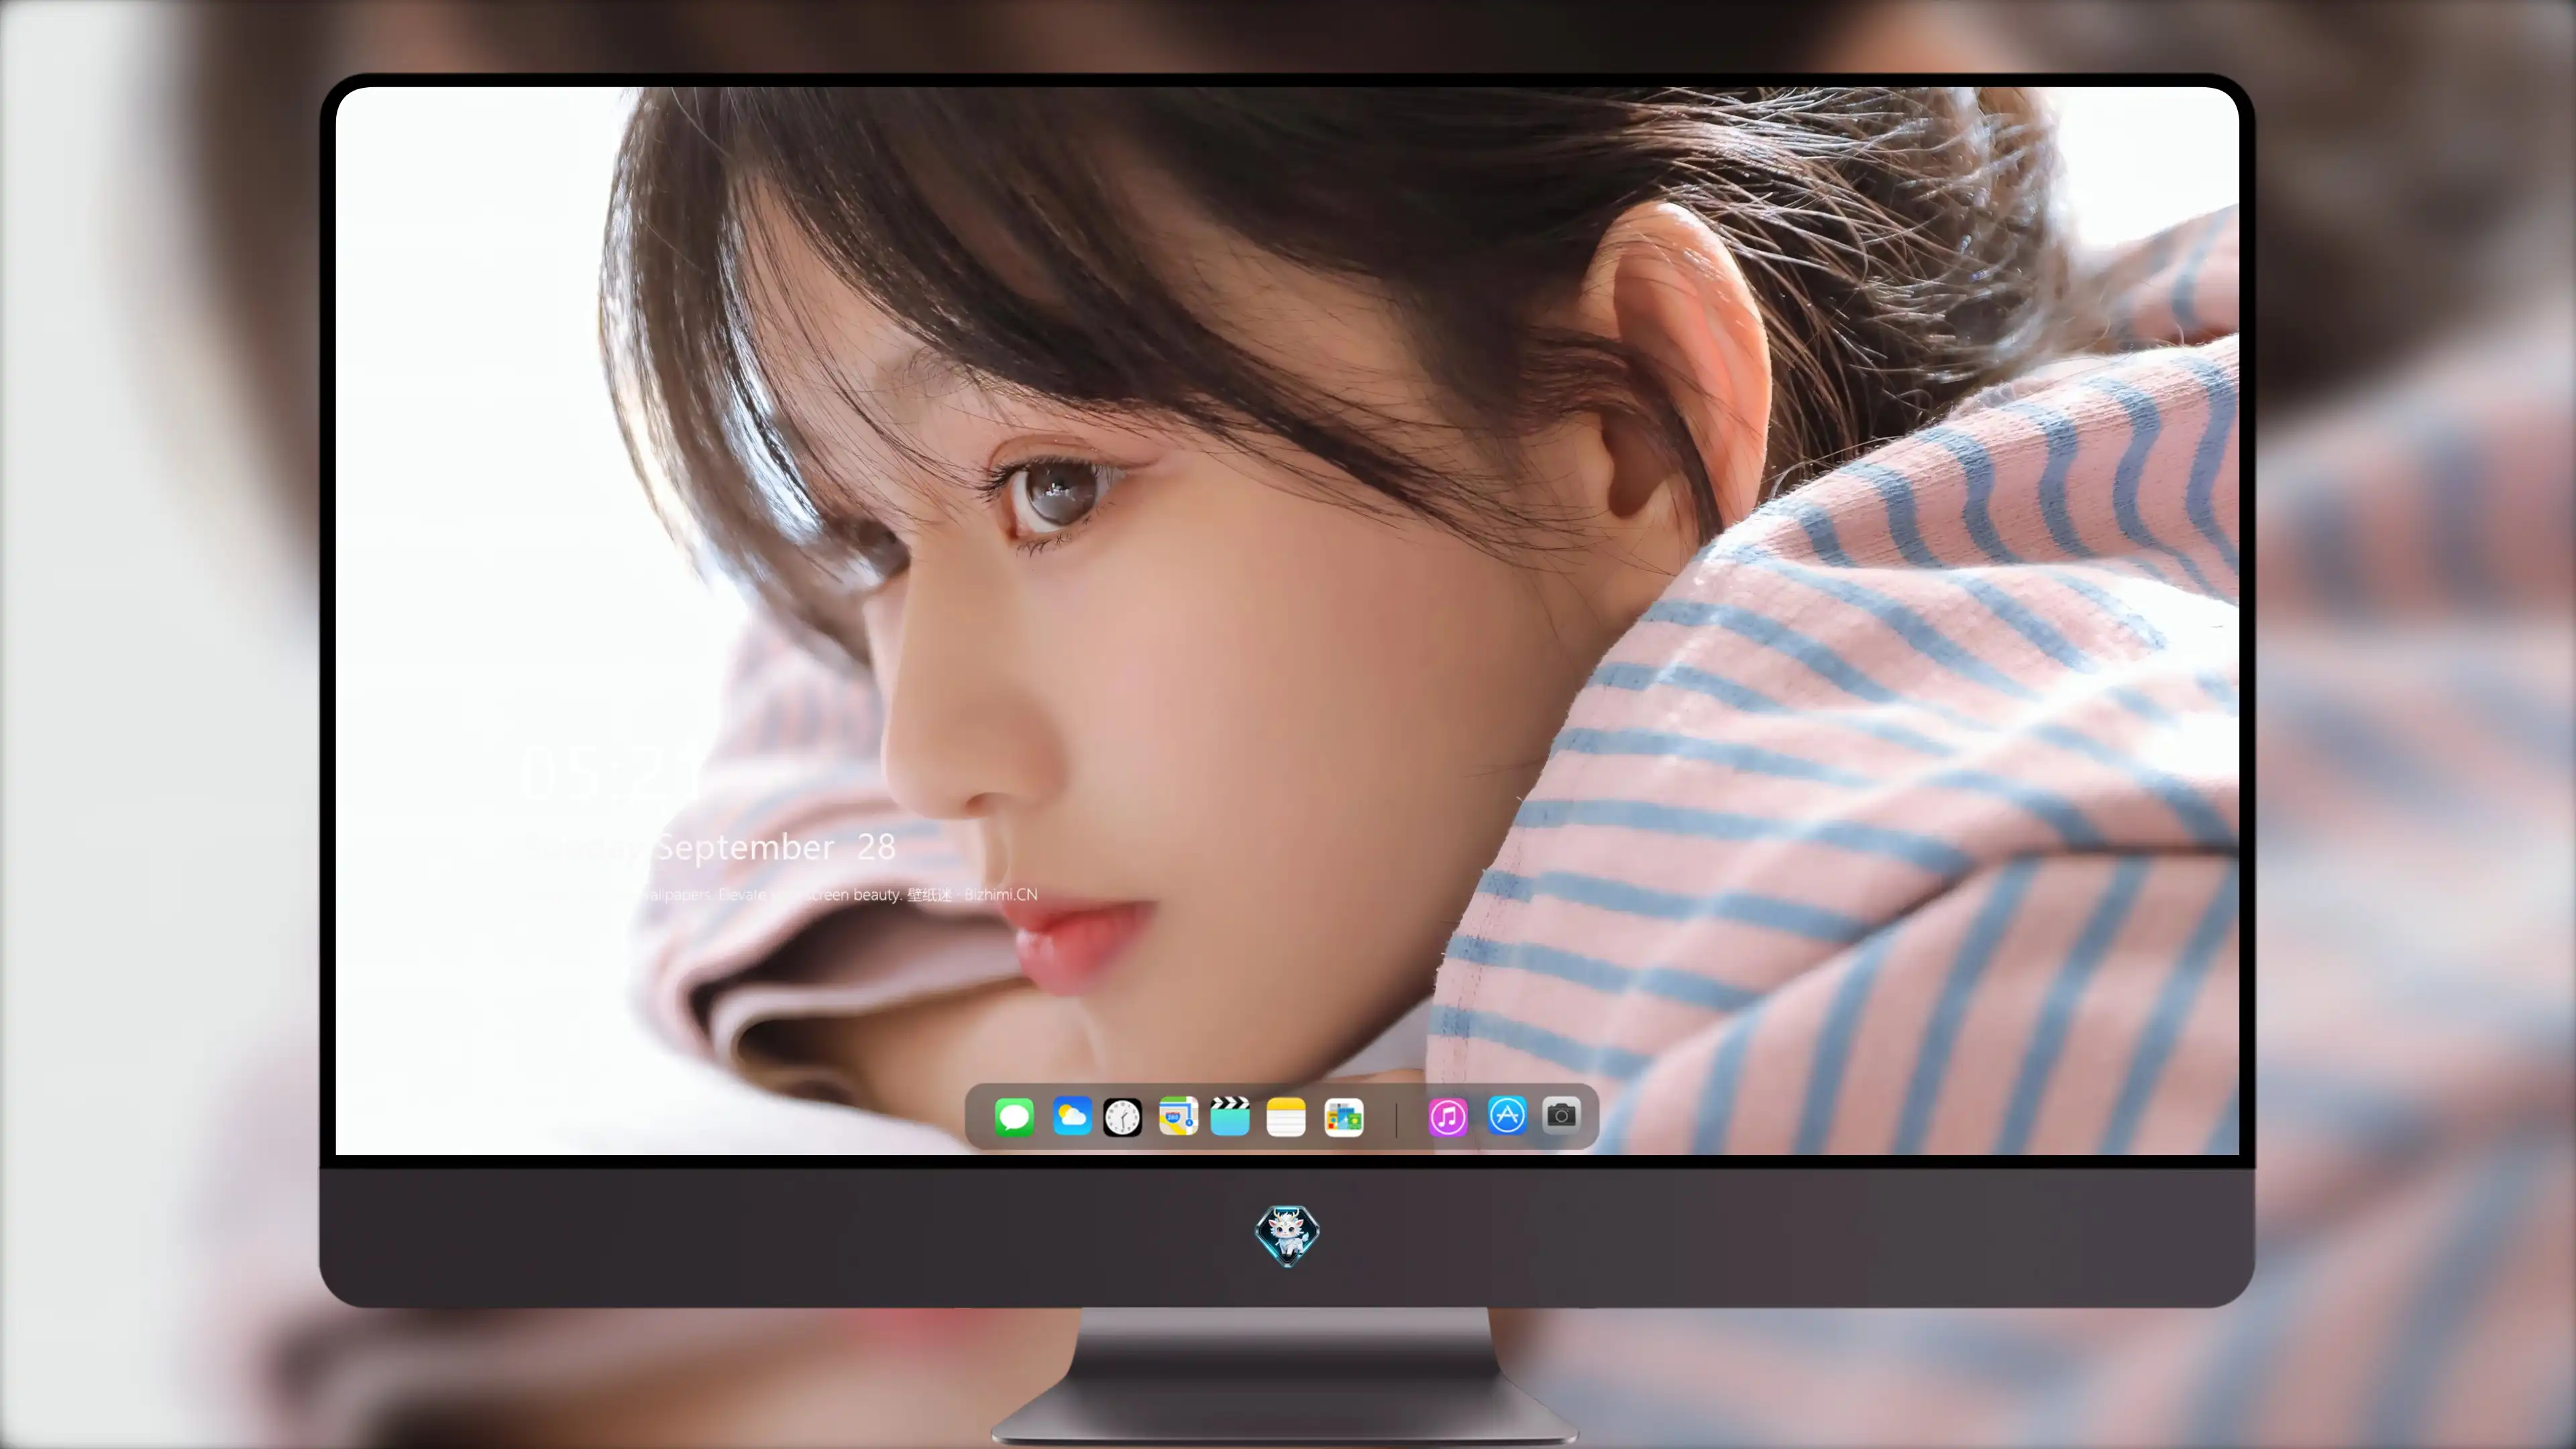The image size is (2576, 1449).
Task: Open the blue App Store icon
Action: coord(1507,1115)
